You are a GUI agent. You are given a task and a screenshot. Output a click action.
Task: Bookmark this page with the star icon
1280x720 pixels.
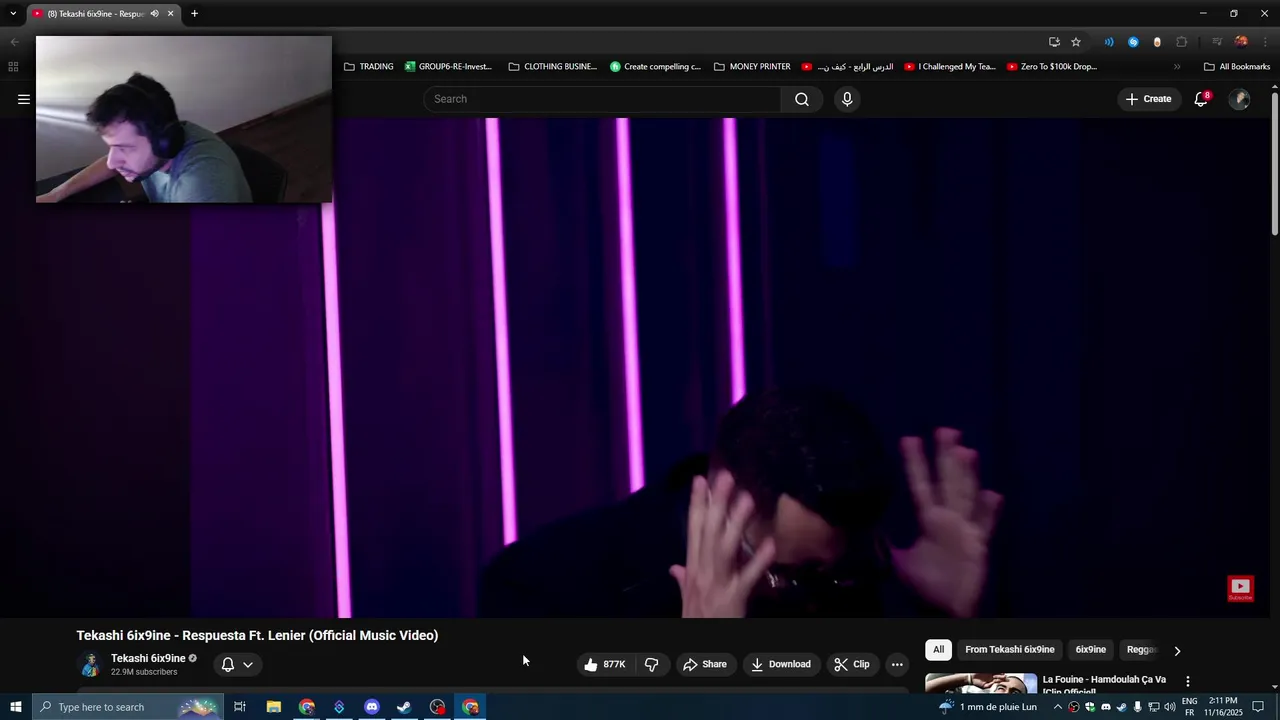point(1076,42)
